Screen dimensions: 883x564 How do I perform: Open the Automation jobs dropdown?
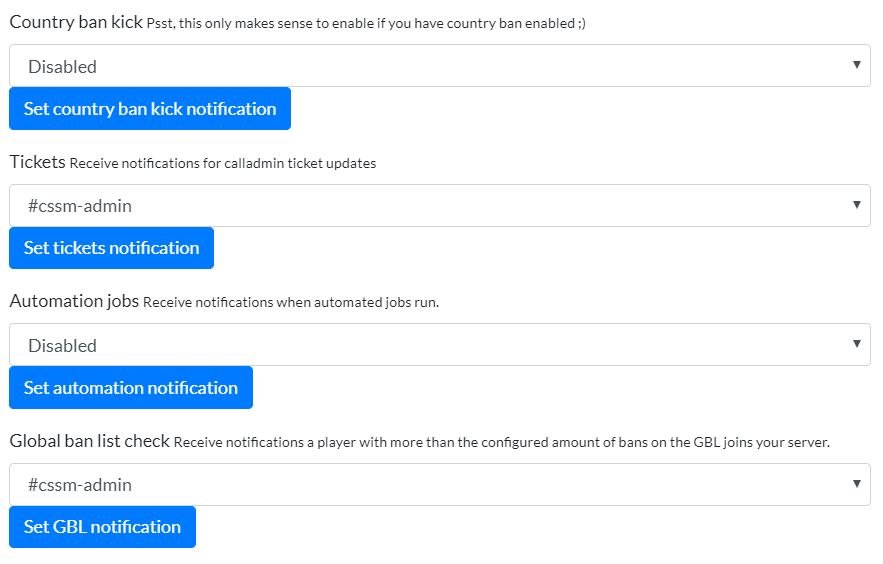pos(440,345)
